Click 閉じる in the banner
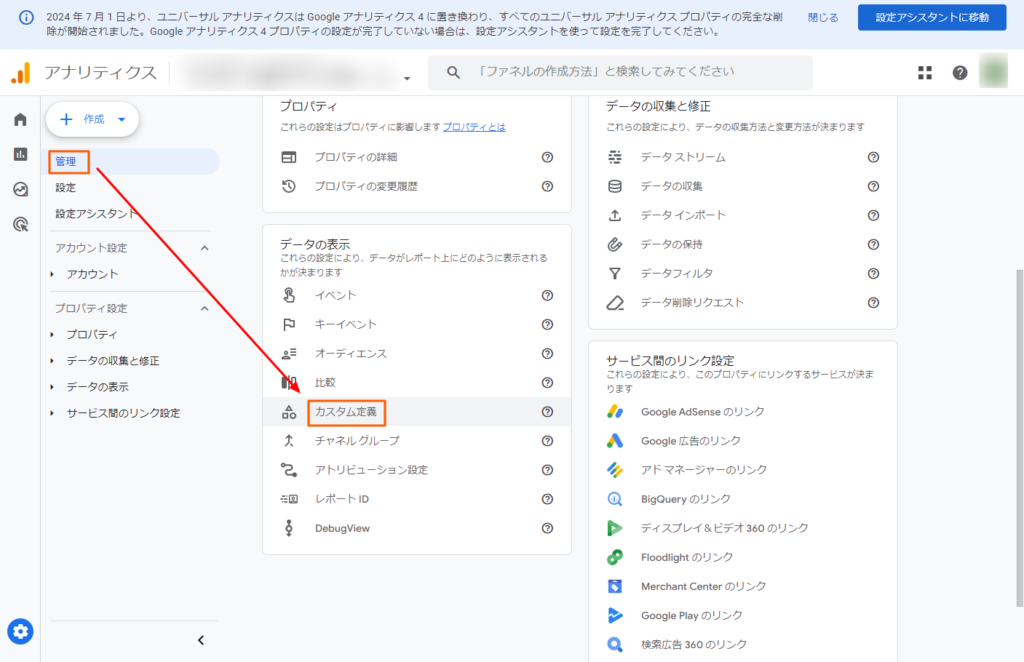Image resolution: width=1024 pixels, height=662 pixels. [823, 18]
